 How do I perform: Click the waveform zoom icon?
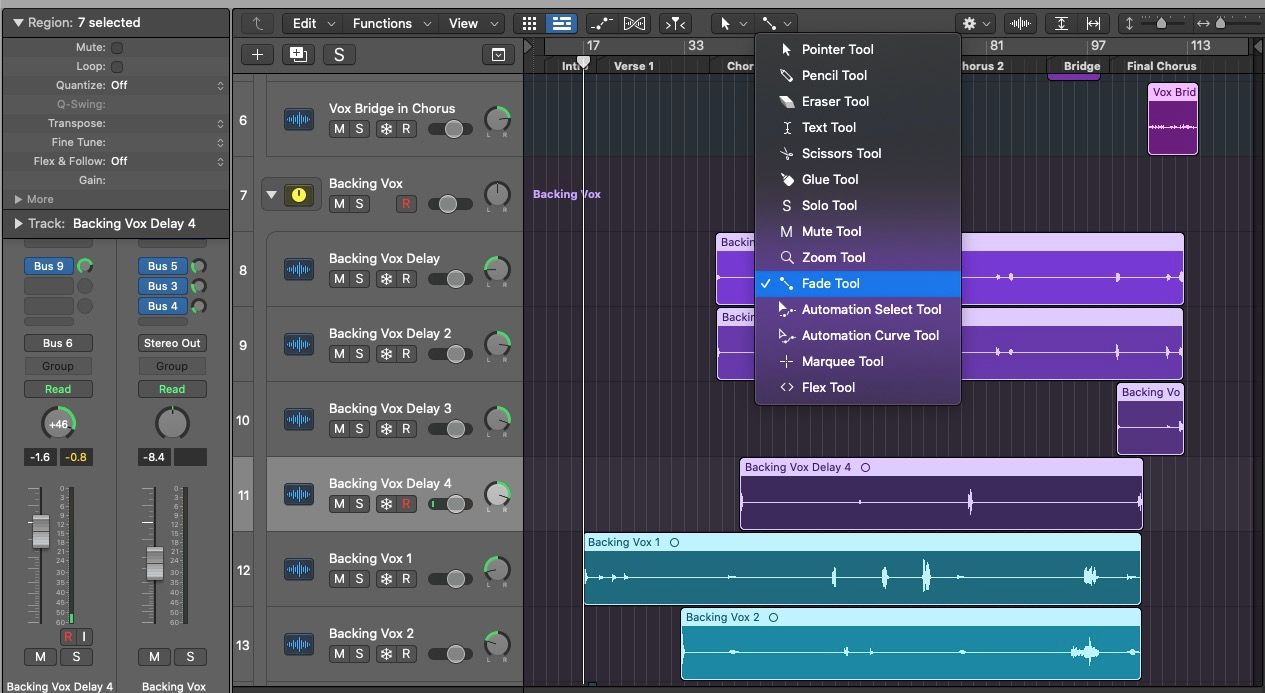coord(1020,24)
